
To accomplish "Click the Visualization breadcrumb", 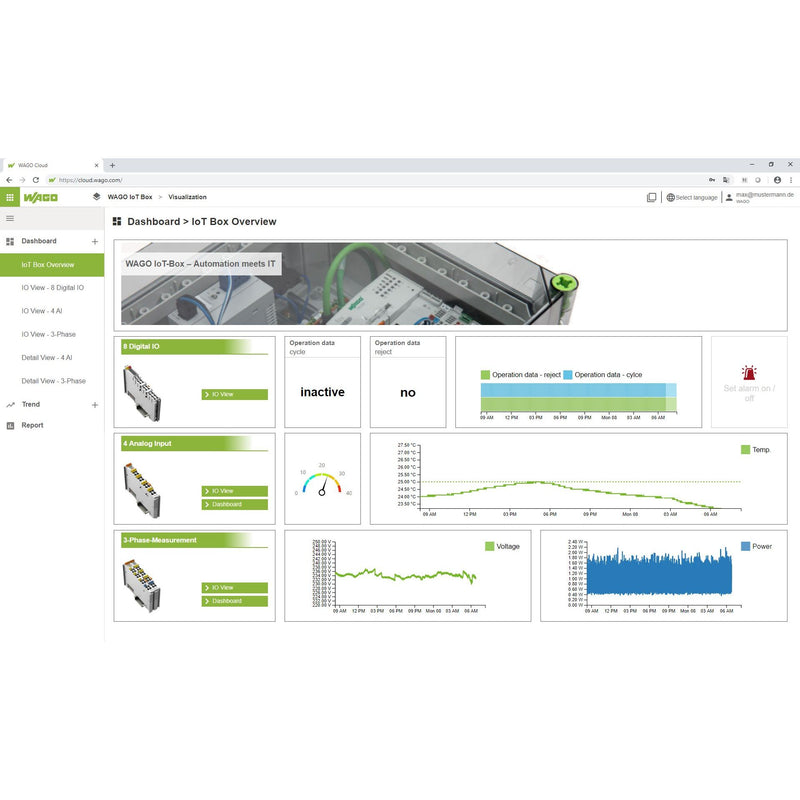I will [187, 197].
